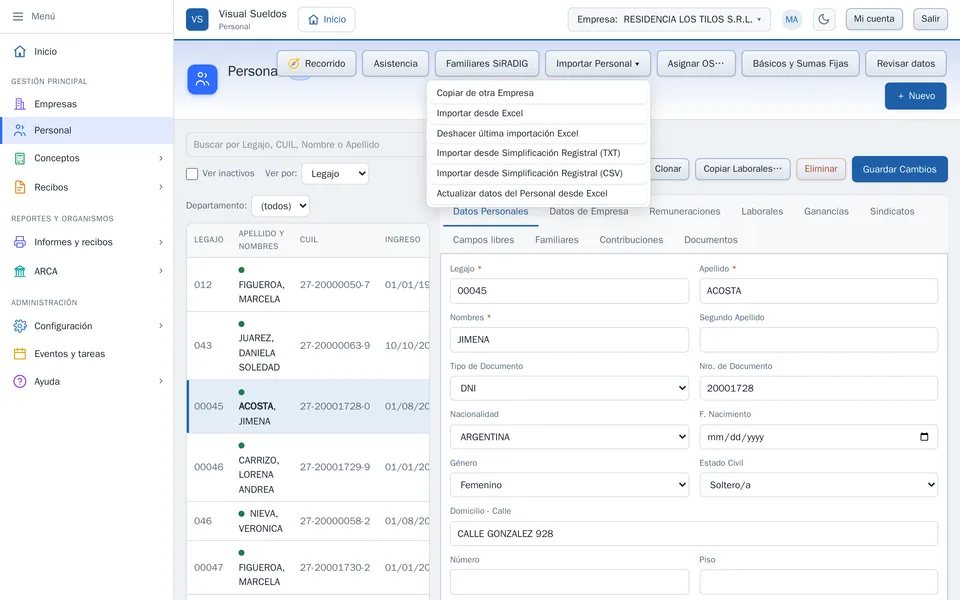The width and height of the screenshot is (960, 600).
Task: Open the Género dropdown
Action: [x=569, y=485]
